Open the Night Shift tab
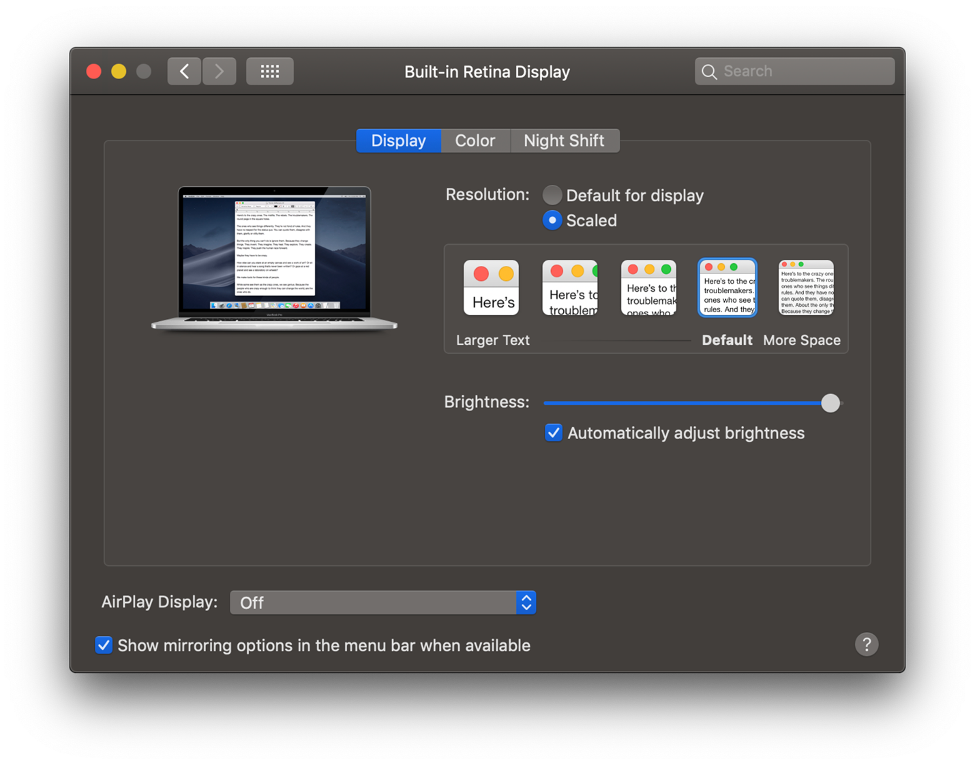The height and width of the screenshot is (766, 977). [x=564, y=141]
